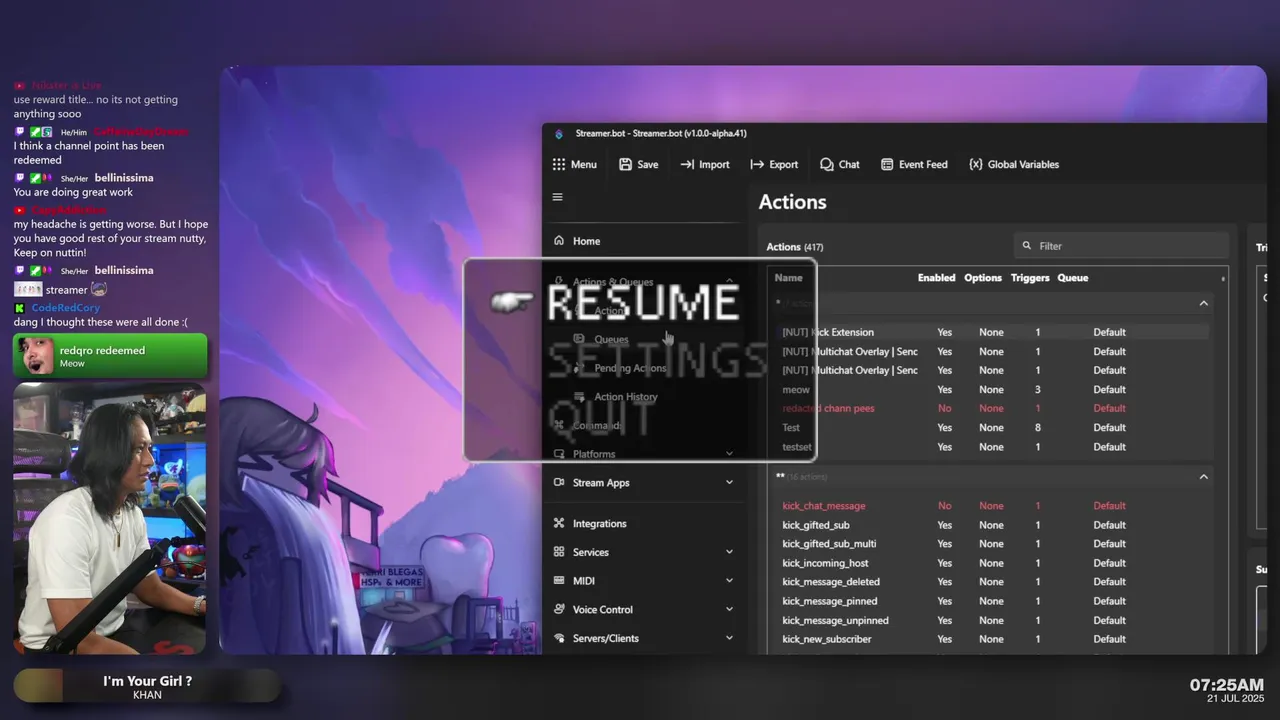This screenshot has height=720, width=1280.
Task: Click the Servers/Clients sidebar label
Action: [x=606, y=638]
